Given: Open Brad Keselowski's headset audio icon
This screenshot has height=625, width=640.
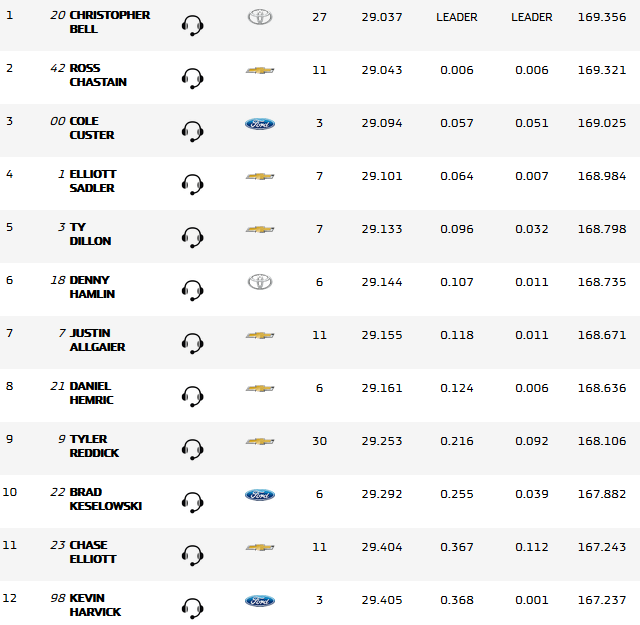Looking at the screenshot, I should tap(193, 502).
